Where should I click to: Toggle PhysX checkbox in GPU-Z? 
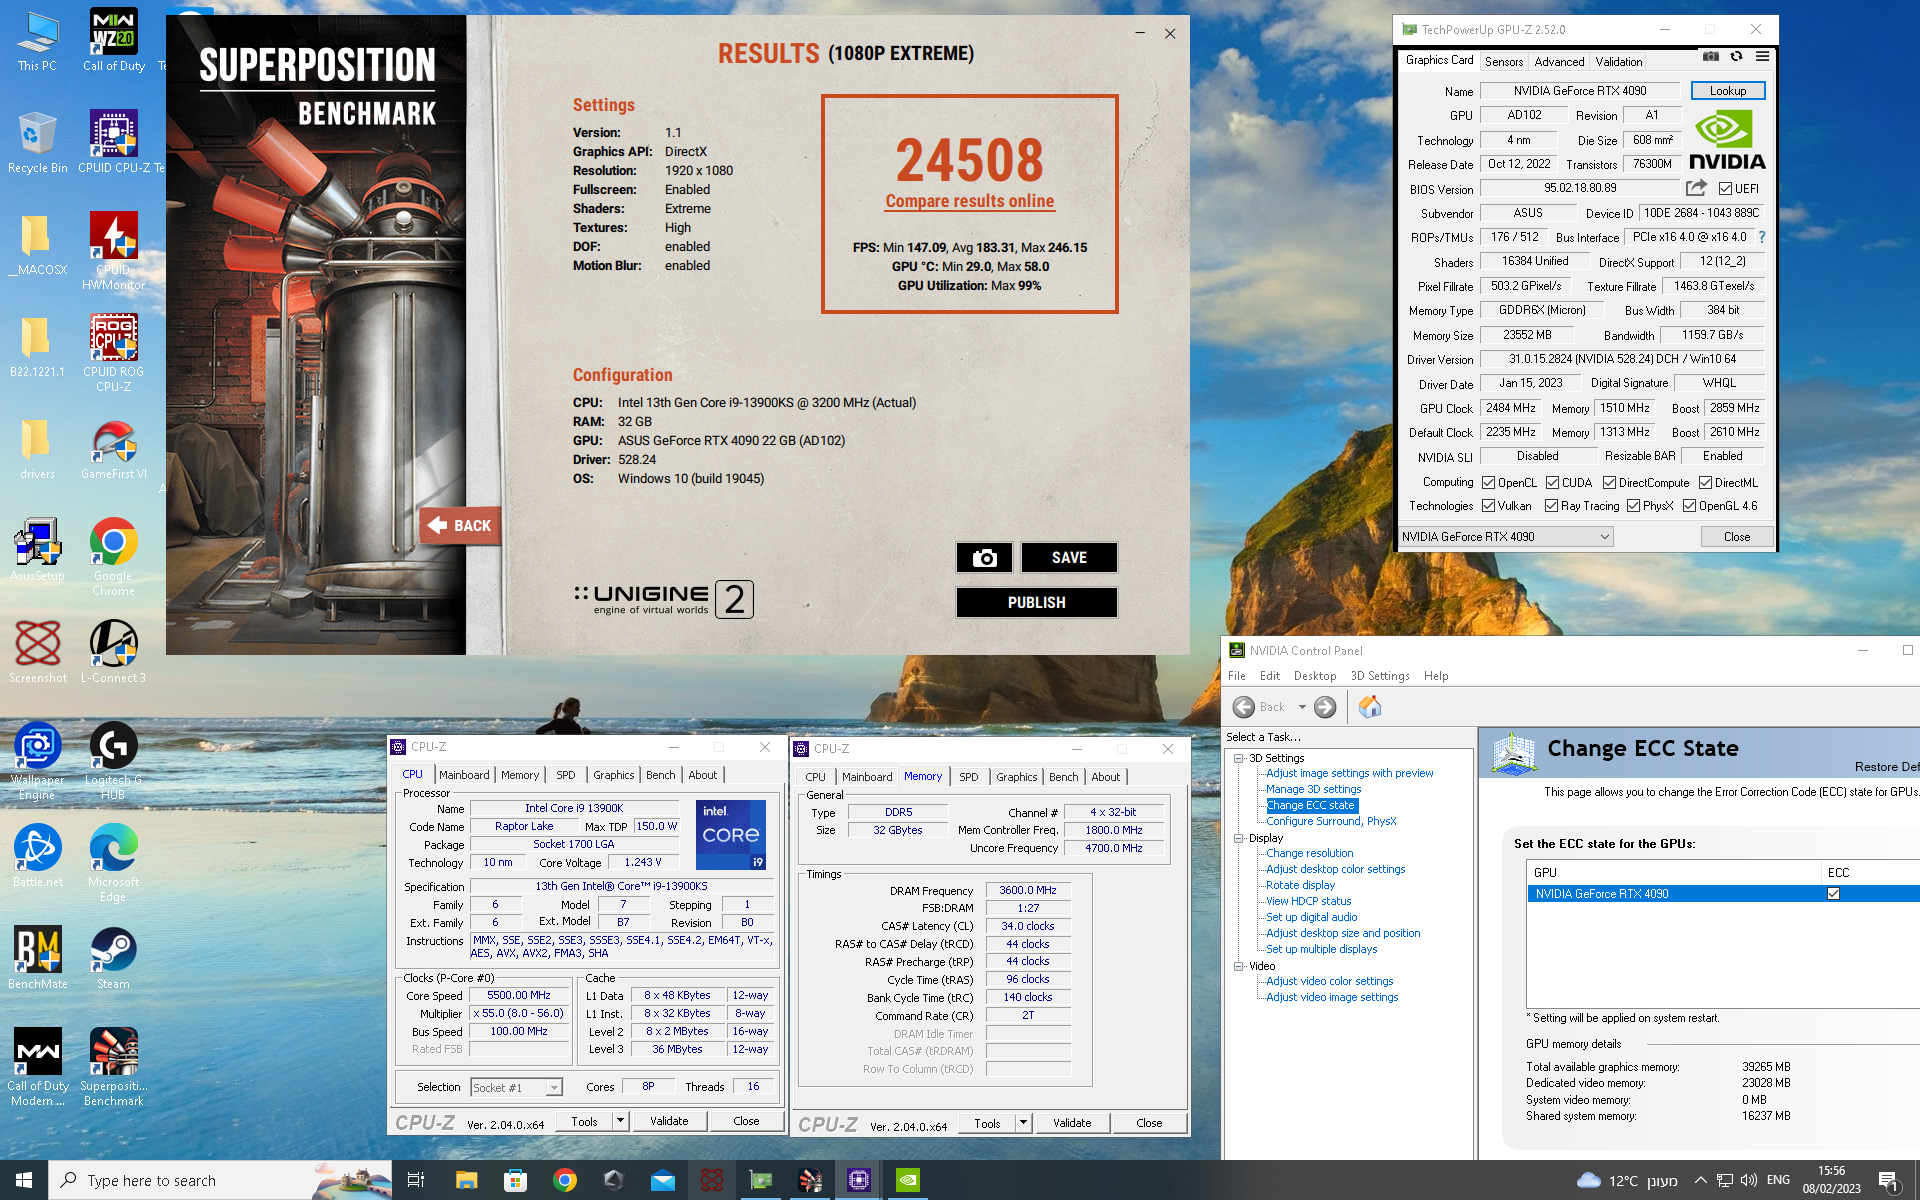click(1633, 506)
